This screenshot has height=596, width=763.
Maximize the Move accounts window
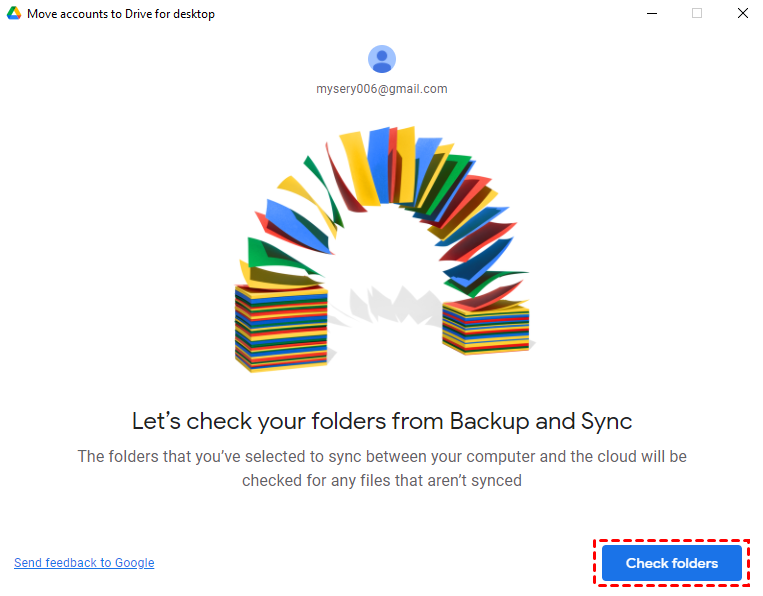[x=697, y=14]
